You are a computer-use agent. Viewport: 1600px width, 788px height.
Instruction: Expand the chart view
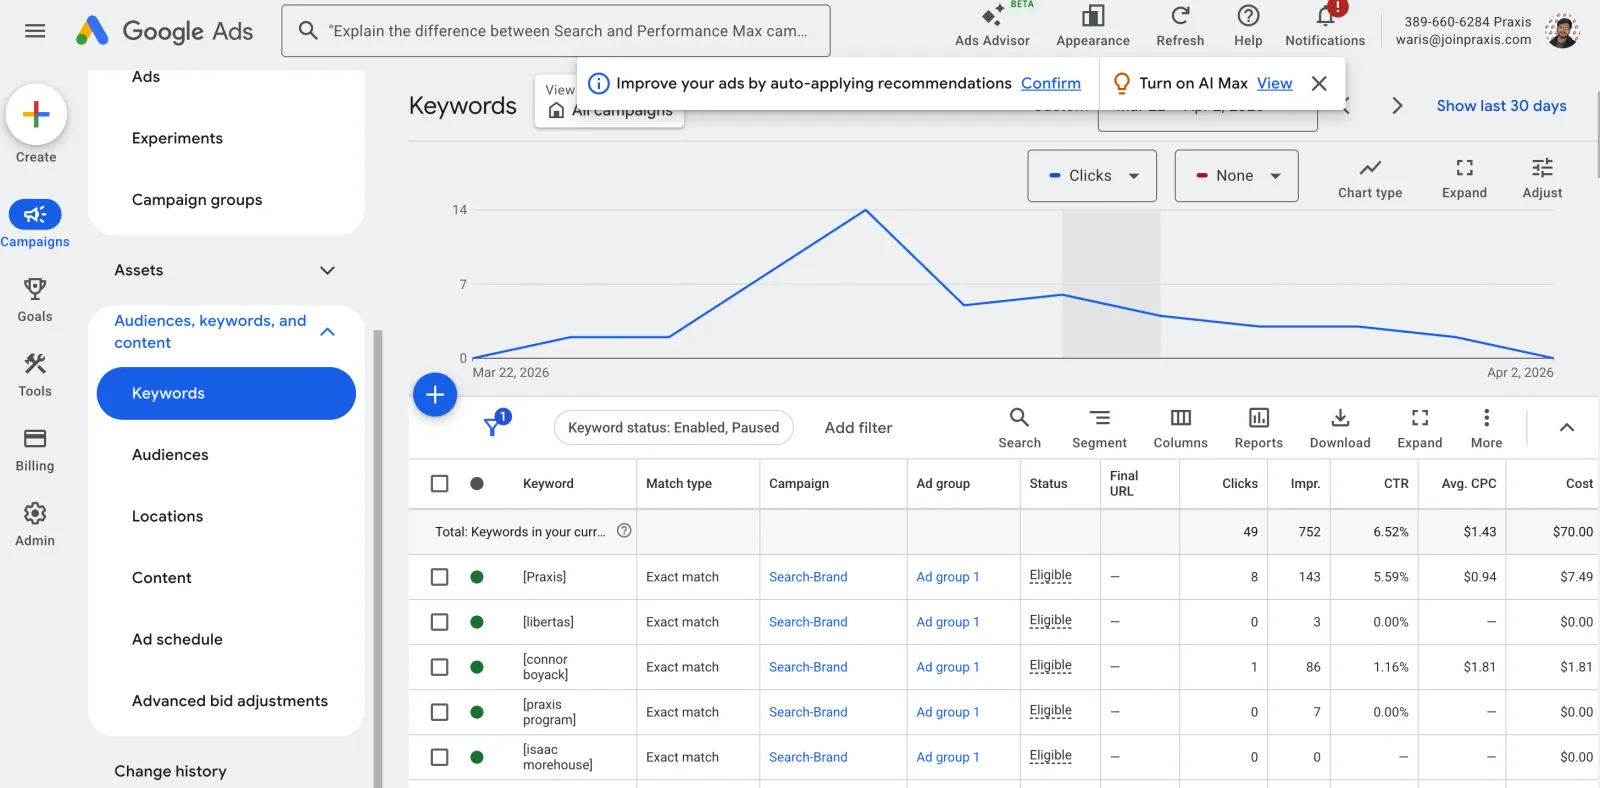[1464, 177]
